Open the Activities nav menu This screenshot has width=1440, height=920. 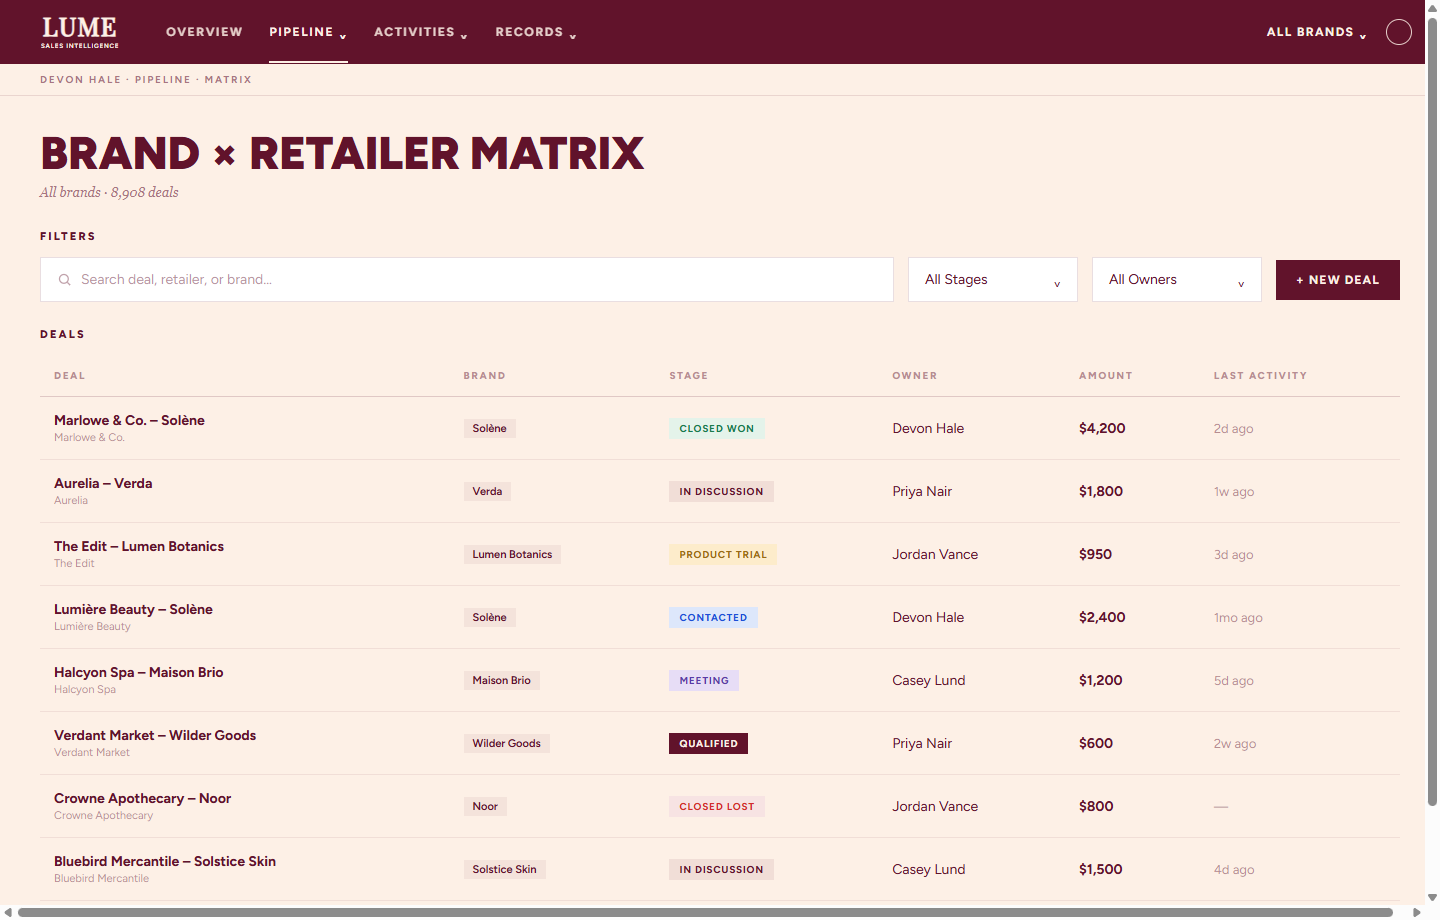click(421, 32)
